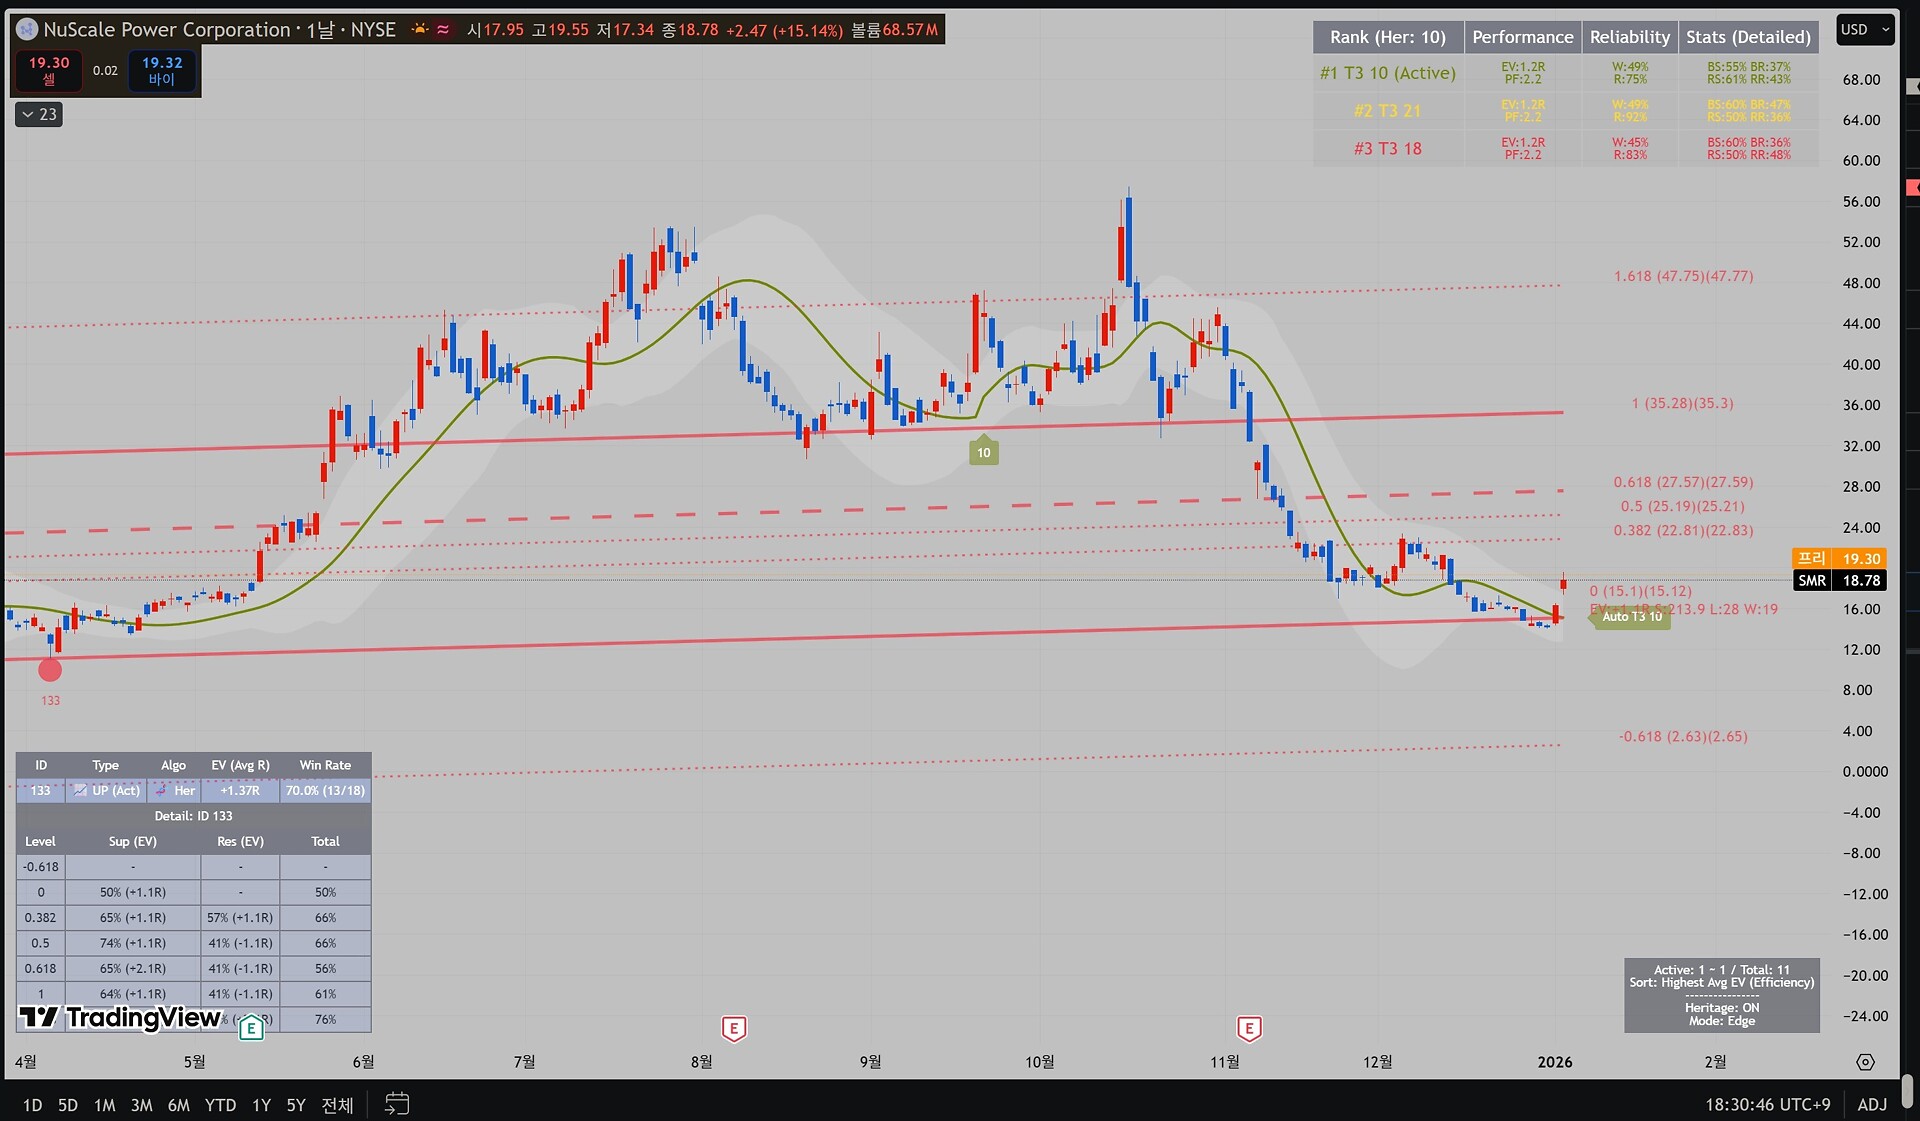Screen dimensions: 1920x1121
Task: Open chart settings gear icon
Action: 1865,1062
